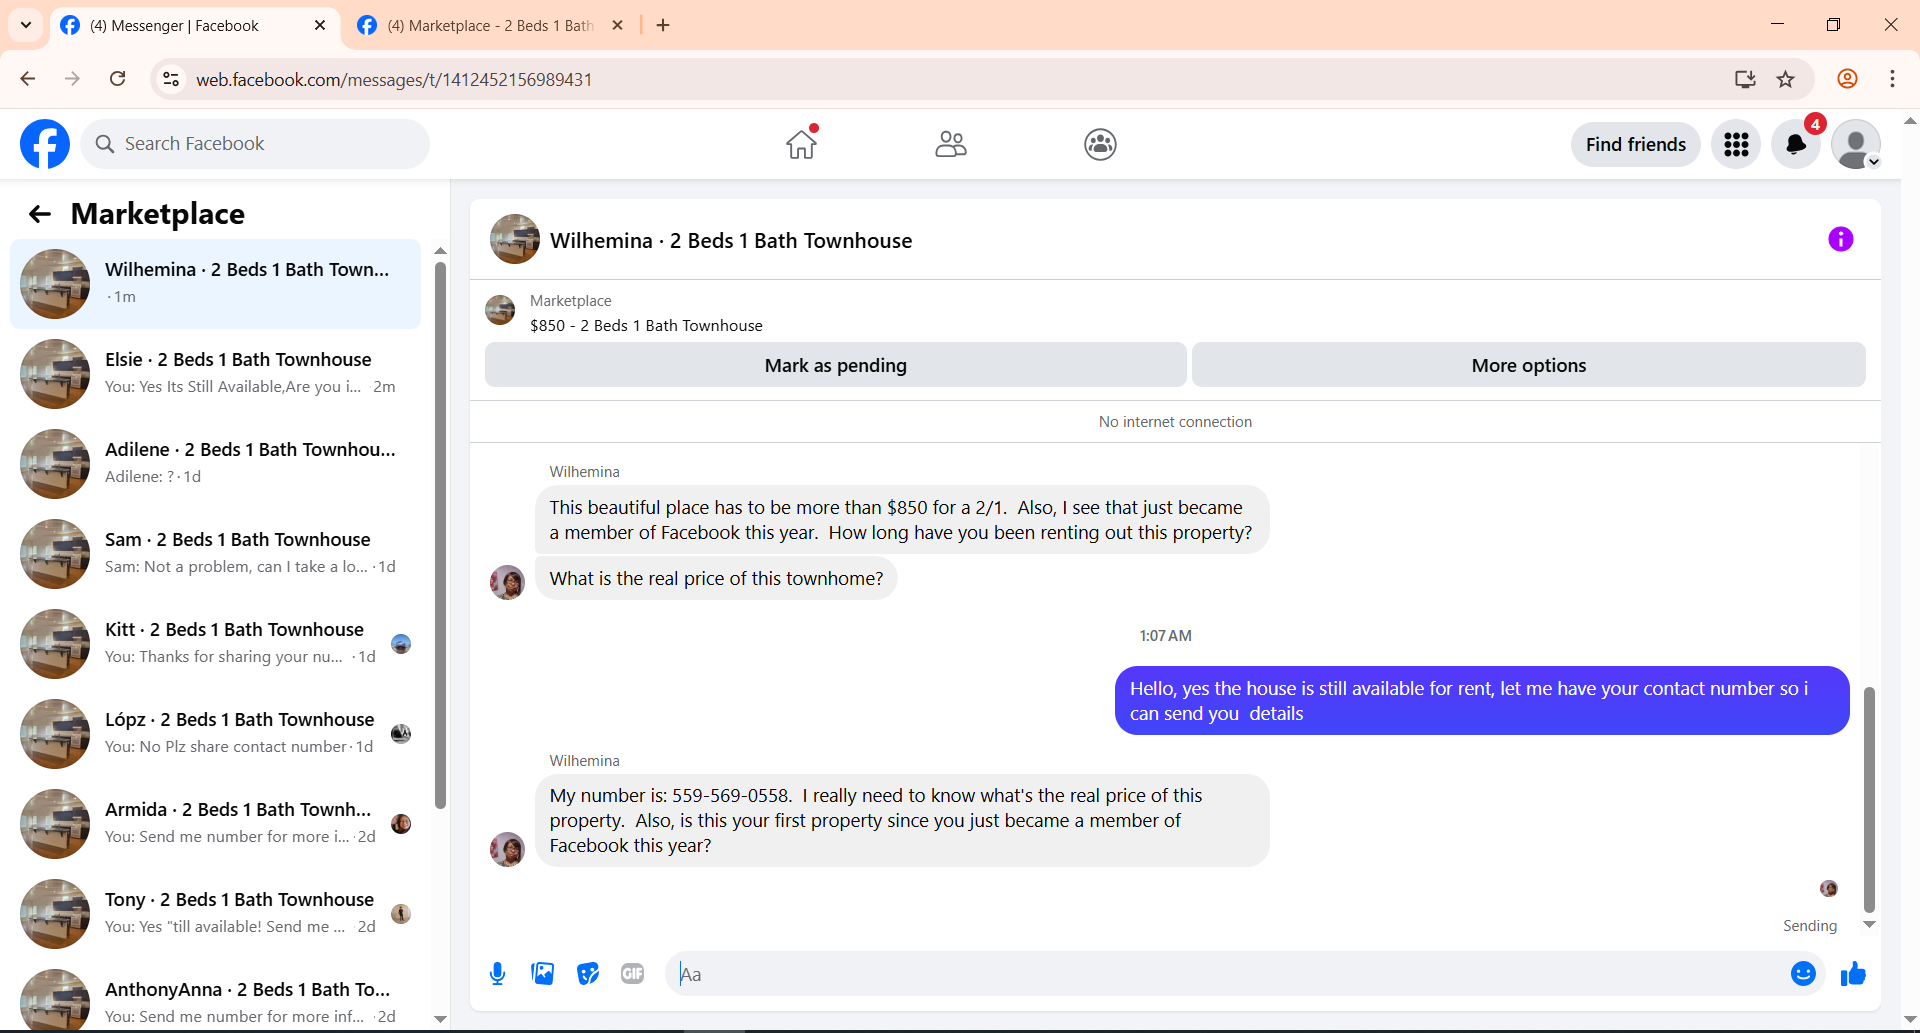Open the emoji picker smiley icon
This screenshot has width=1920, height=1033.
[1803, 973]
